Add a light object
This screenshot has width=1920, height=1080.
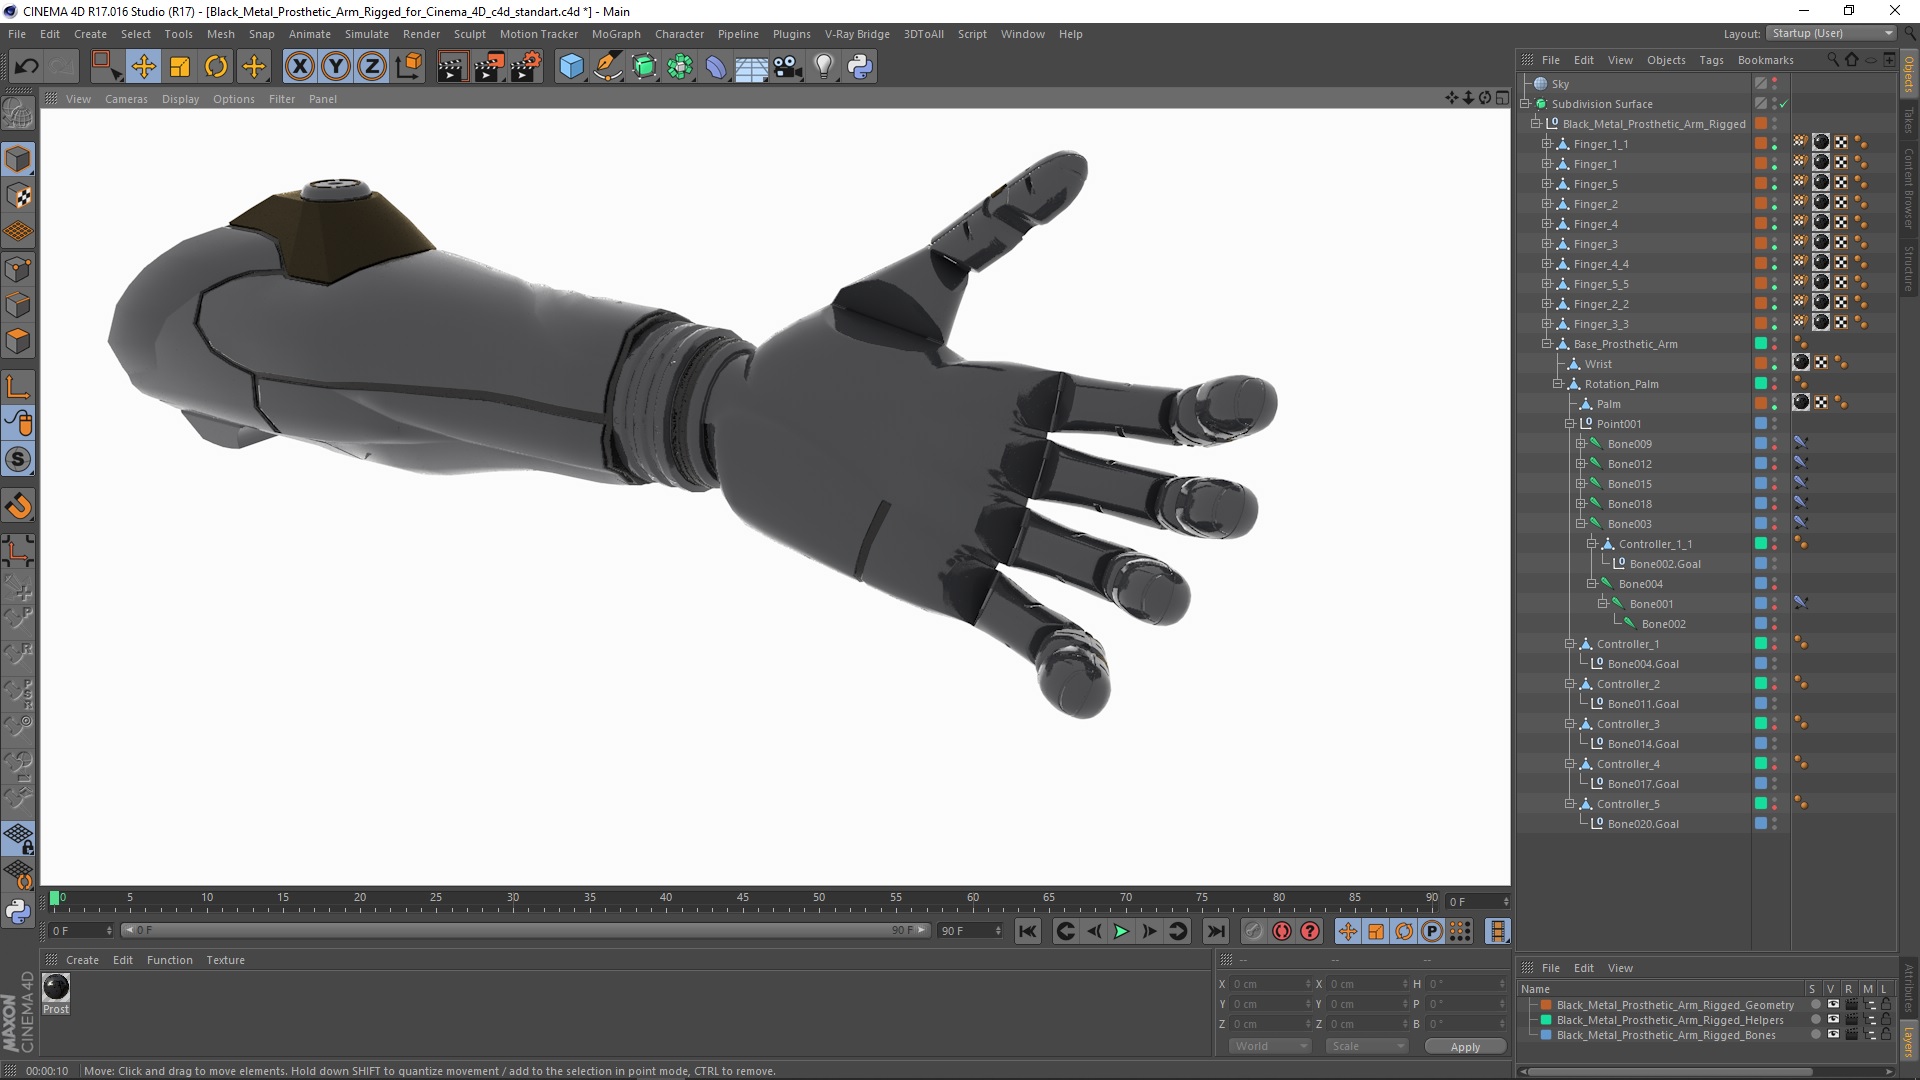coord(824,67)
